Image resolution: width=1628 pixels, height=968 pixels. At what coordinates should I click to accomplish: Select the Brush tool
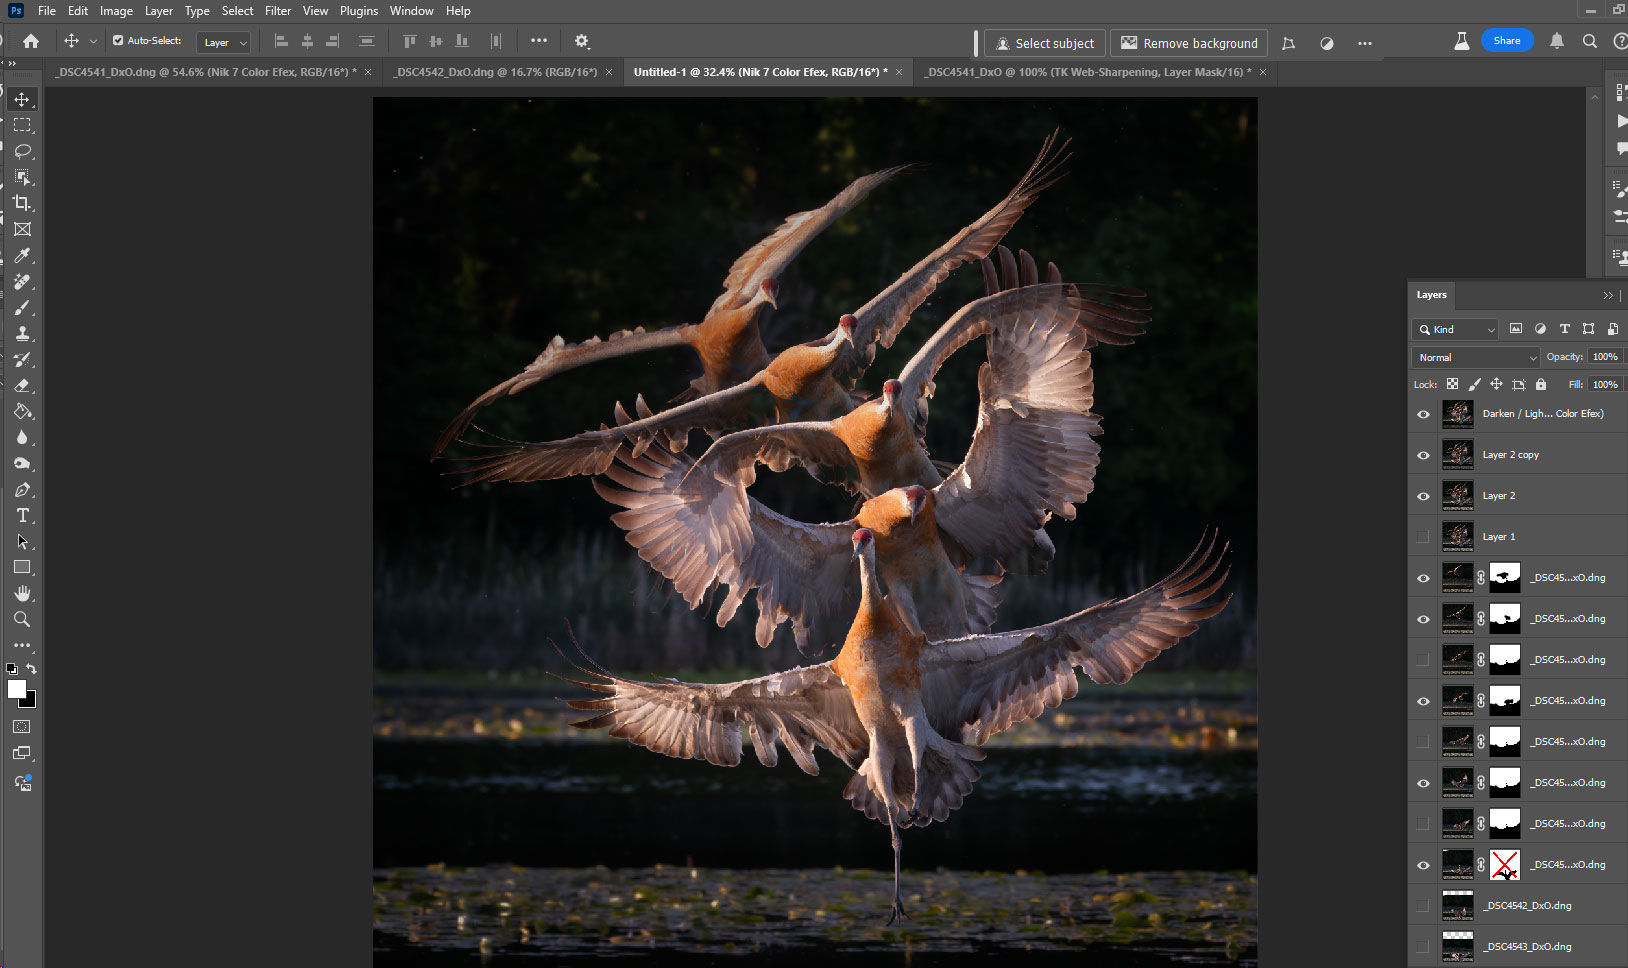pyautogui.click(x=22, y=308)
